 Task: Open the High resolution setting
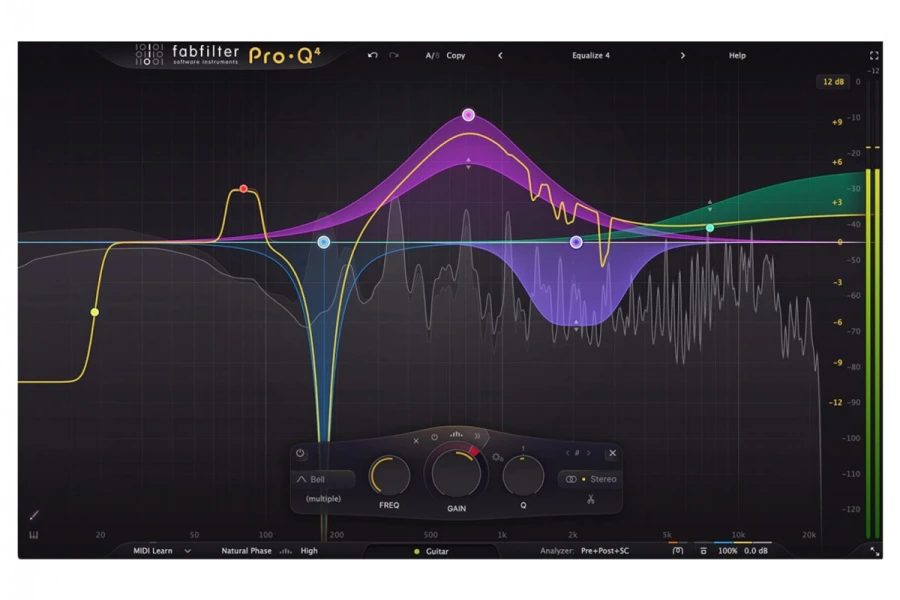(309, 551)
